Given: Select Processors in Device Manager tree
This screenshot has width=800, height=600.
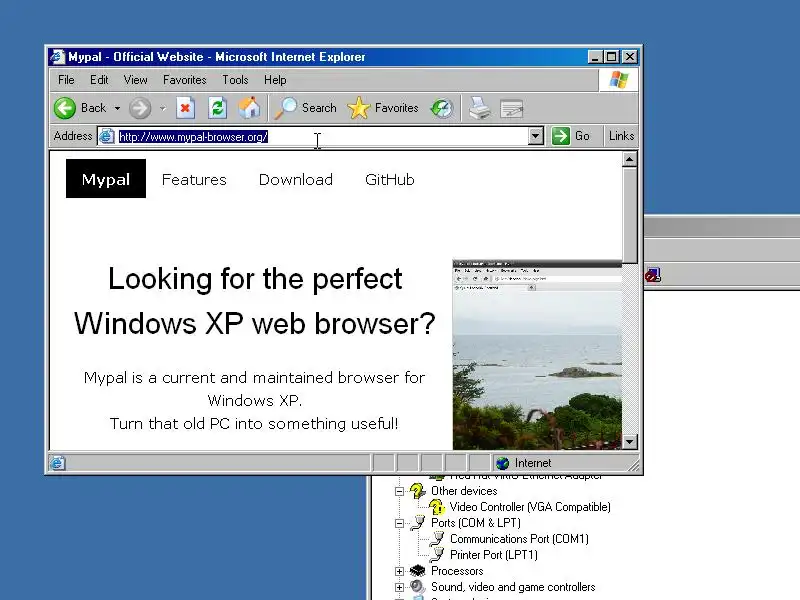Looking at the screenshot, I should pyautogui.click(x=457, y=571).
